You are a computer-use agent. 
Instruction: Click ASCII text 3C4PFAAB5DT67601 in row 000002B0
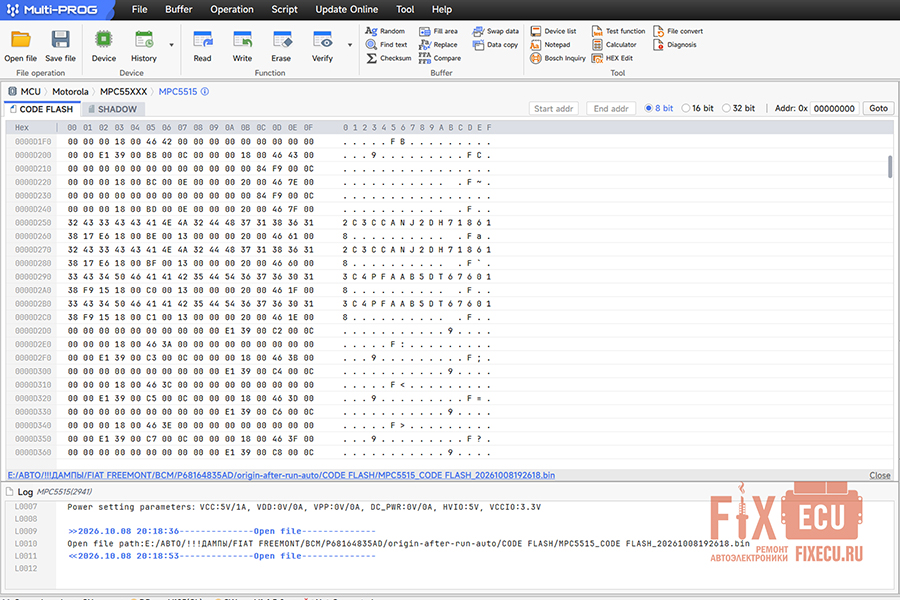click(417, 304)
